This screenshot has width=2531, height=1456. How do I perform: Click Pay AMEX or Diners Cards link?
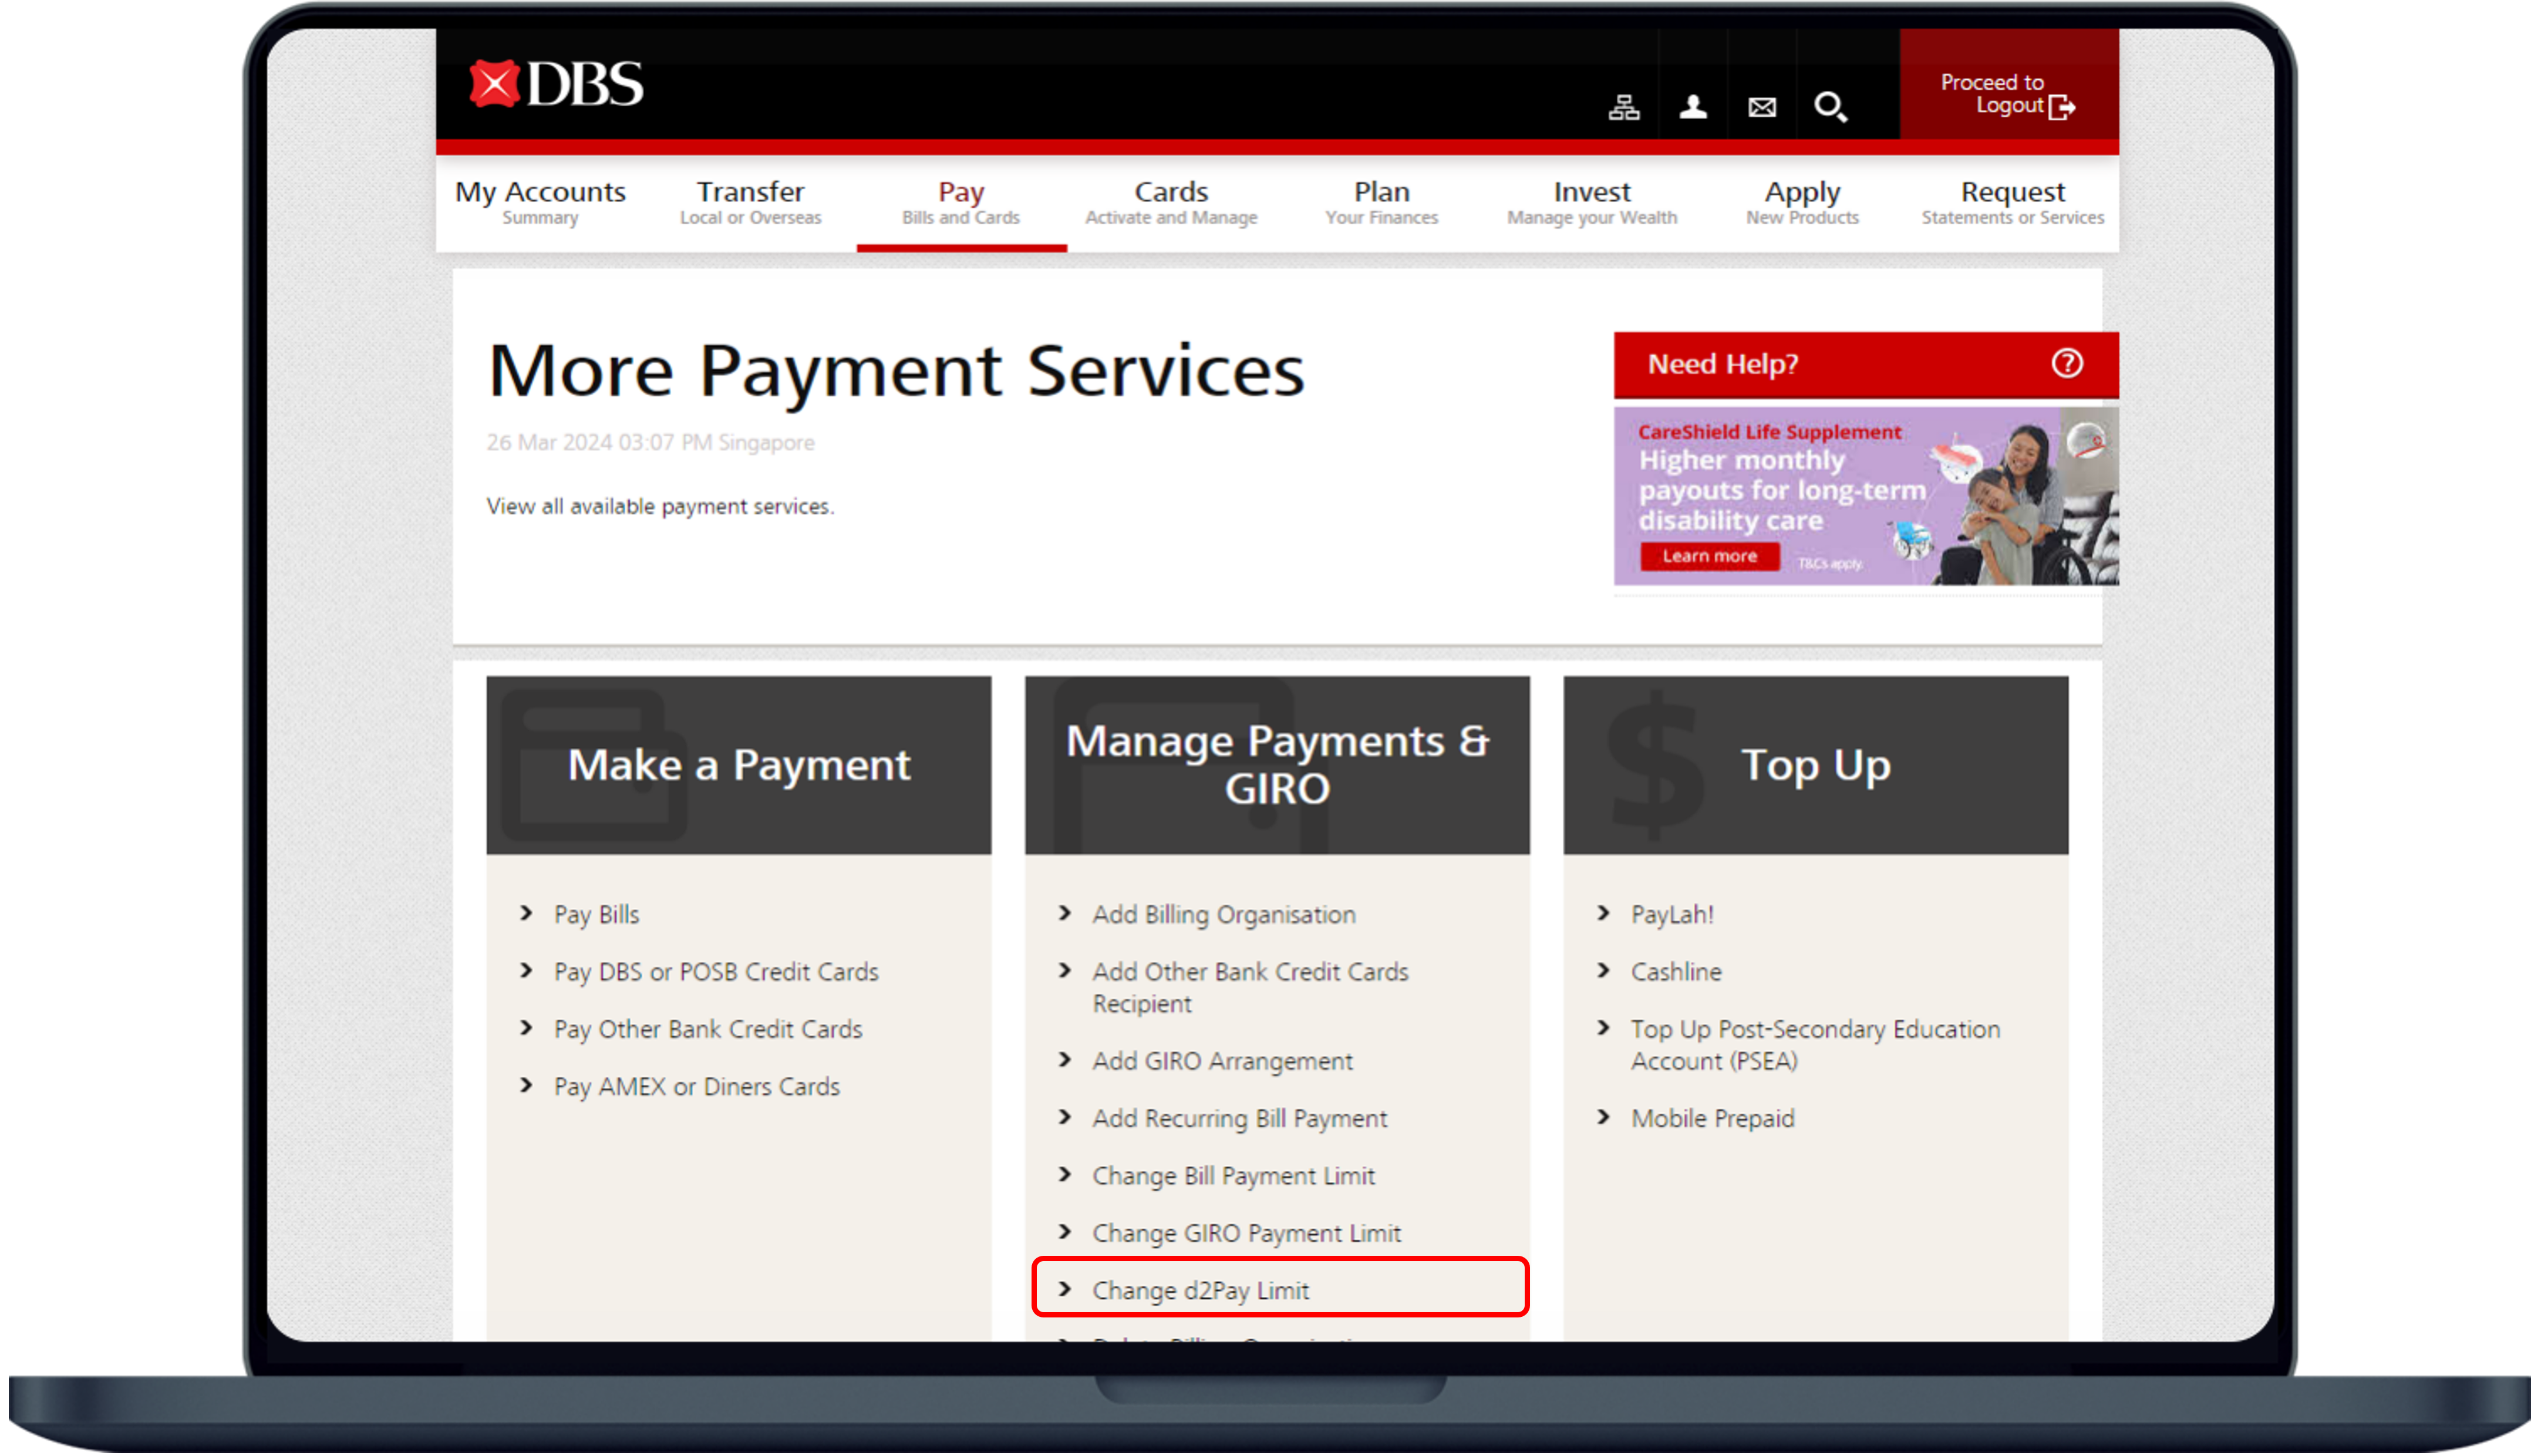(696, 1086)
